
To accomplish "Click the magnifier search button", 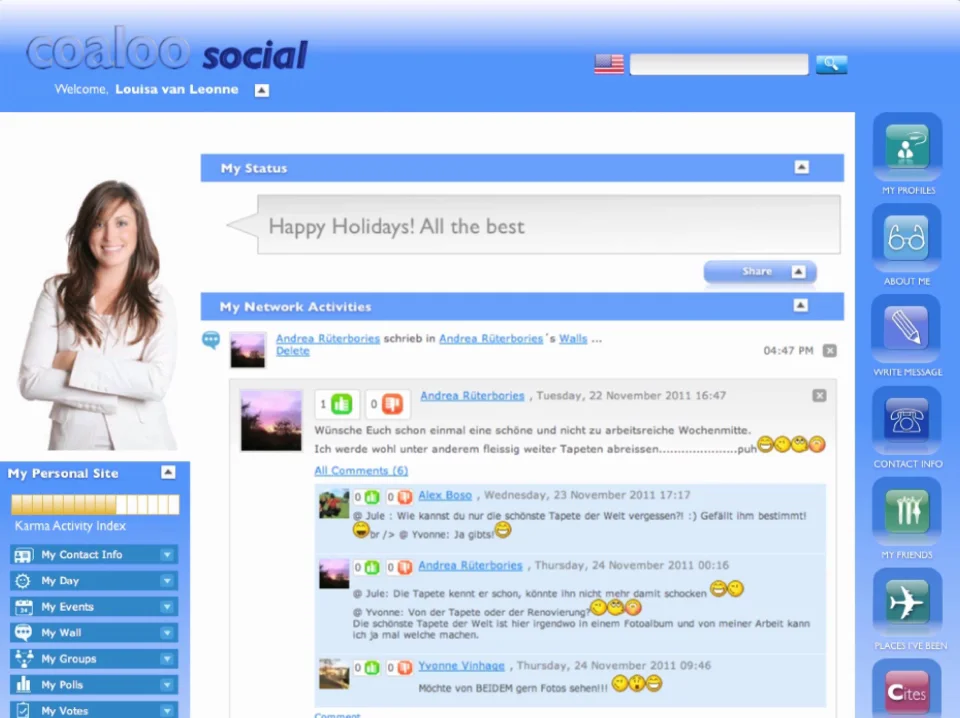I will pyautogui.click(x=831, y=64).
